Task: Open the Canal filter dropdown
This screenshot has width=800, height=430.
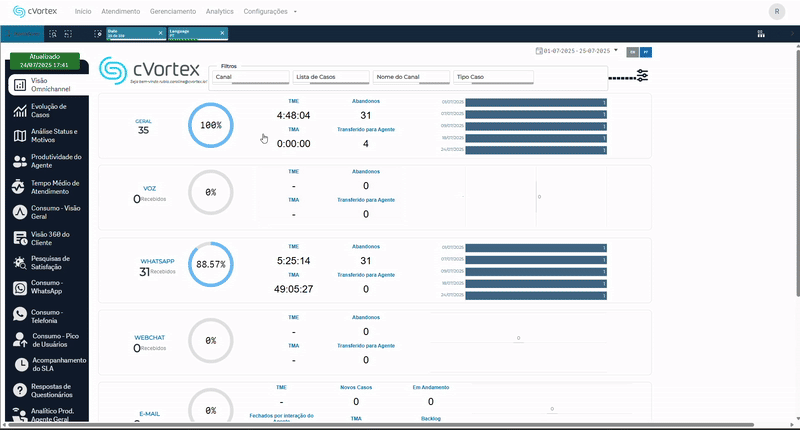Action: click(x=250, y=76)
